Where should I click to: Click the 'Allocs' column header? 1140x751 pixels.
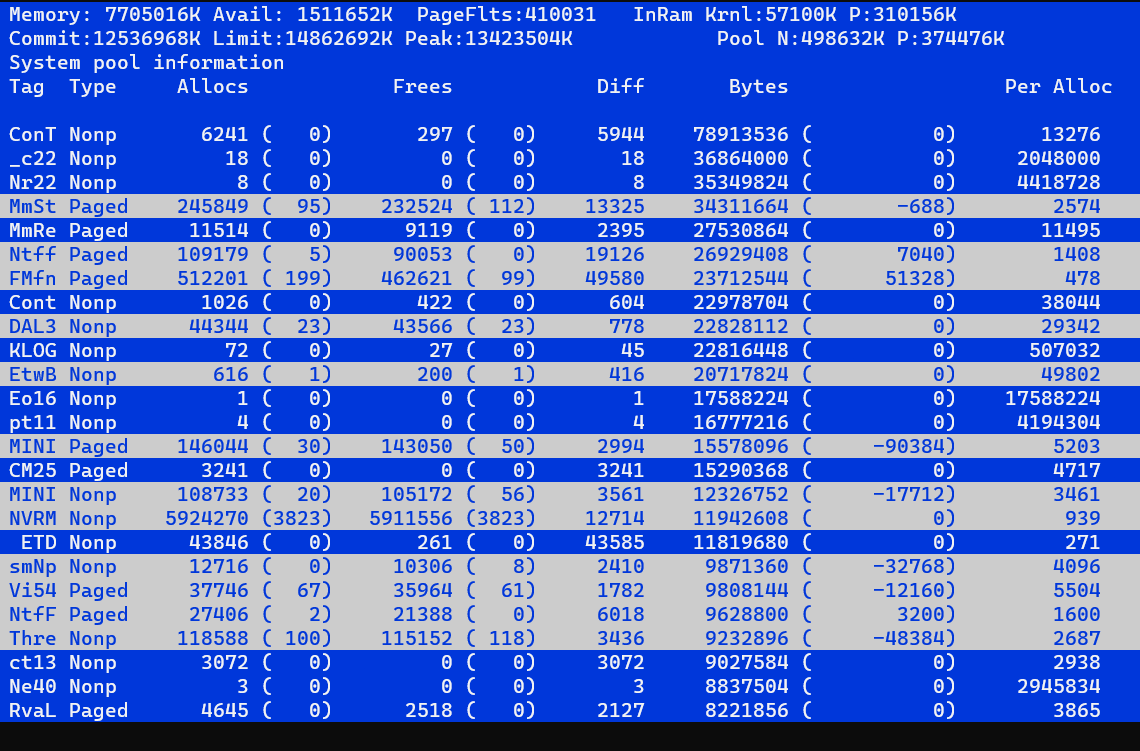click(212, 87)
